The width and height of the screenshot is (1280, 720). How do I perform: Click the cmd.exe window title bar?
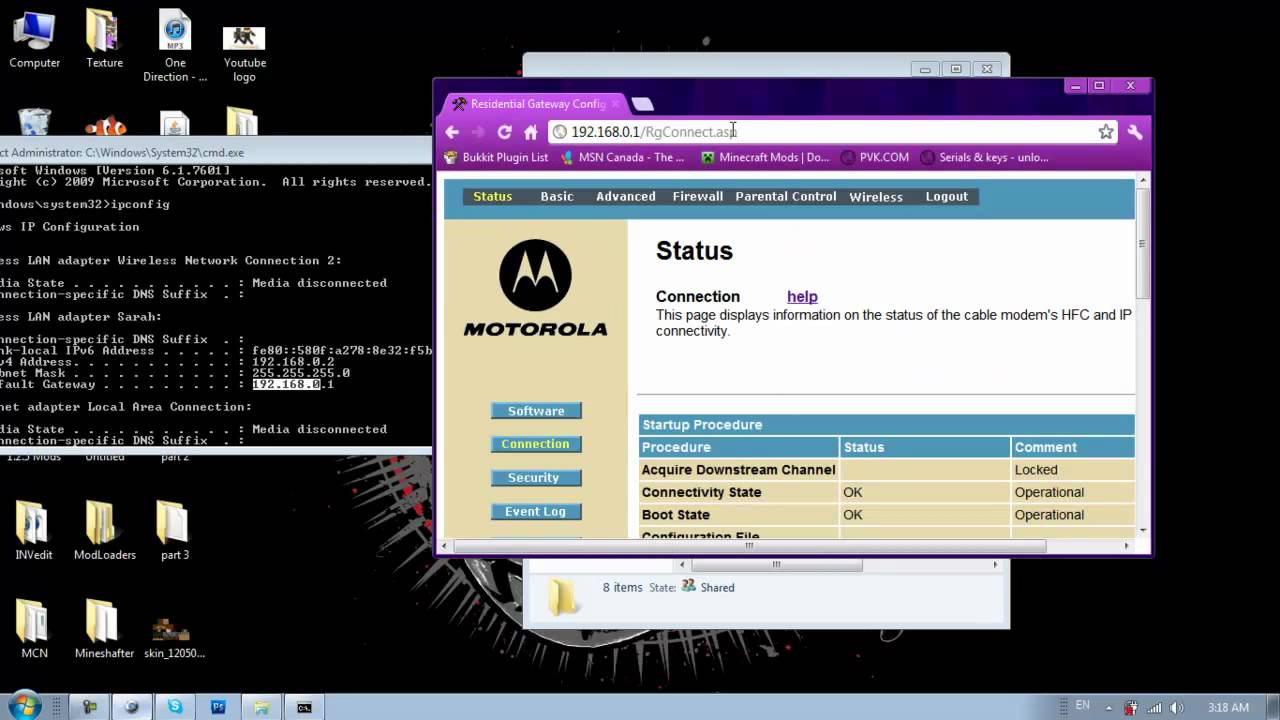tap(215, 152)
